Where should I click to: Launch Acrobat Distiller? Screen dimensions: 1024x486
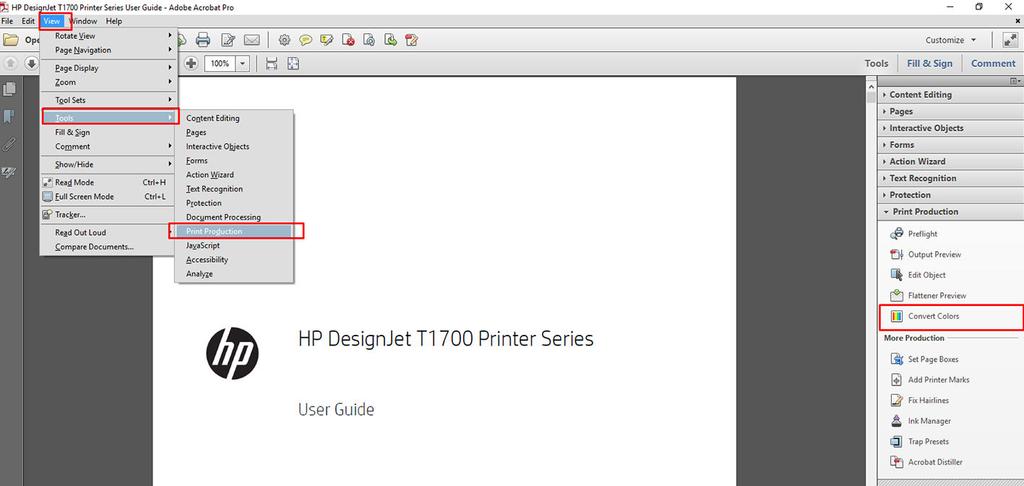[x=935, y=462]
